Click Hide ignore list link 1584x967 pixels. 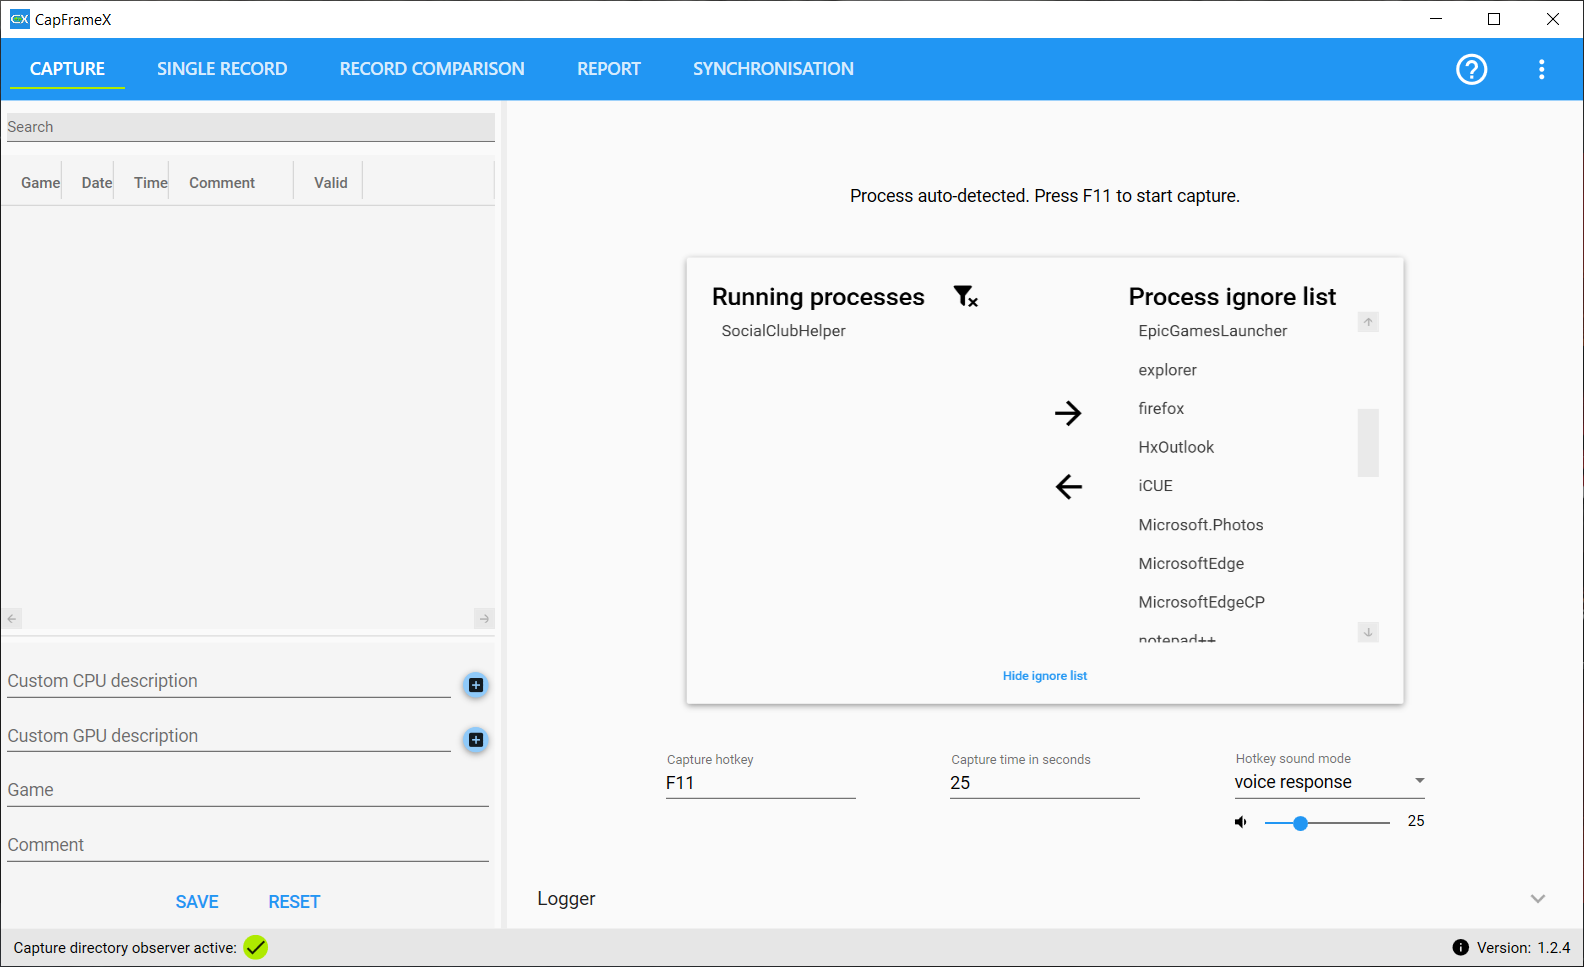1045,676
